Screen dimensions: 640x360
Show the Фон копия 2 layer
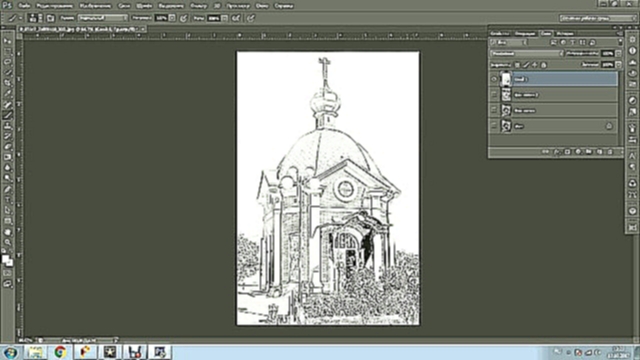point(494,95)
